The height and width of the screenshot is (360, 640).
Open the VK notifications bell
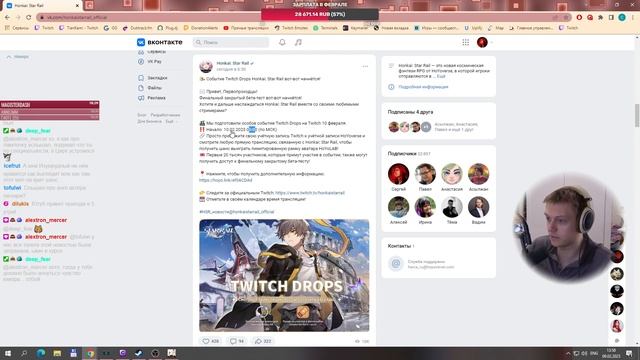point(282,42)
